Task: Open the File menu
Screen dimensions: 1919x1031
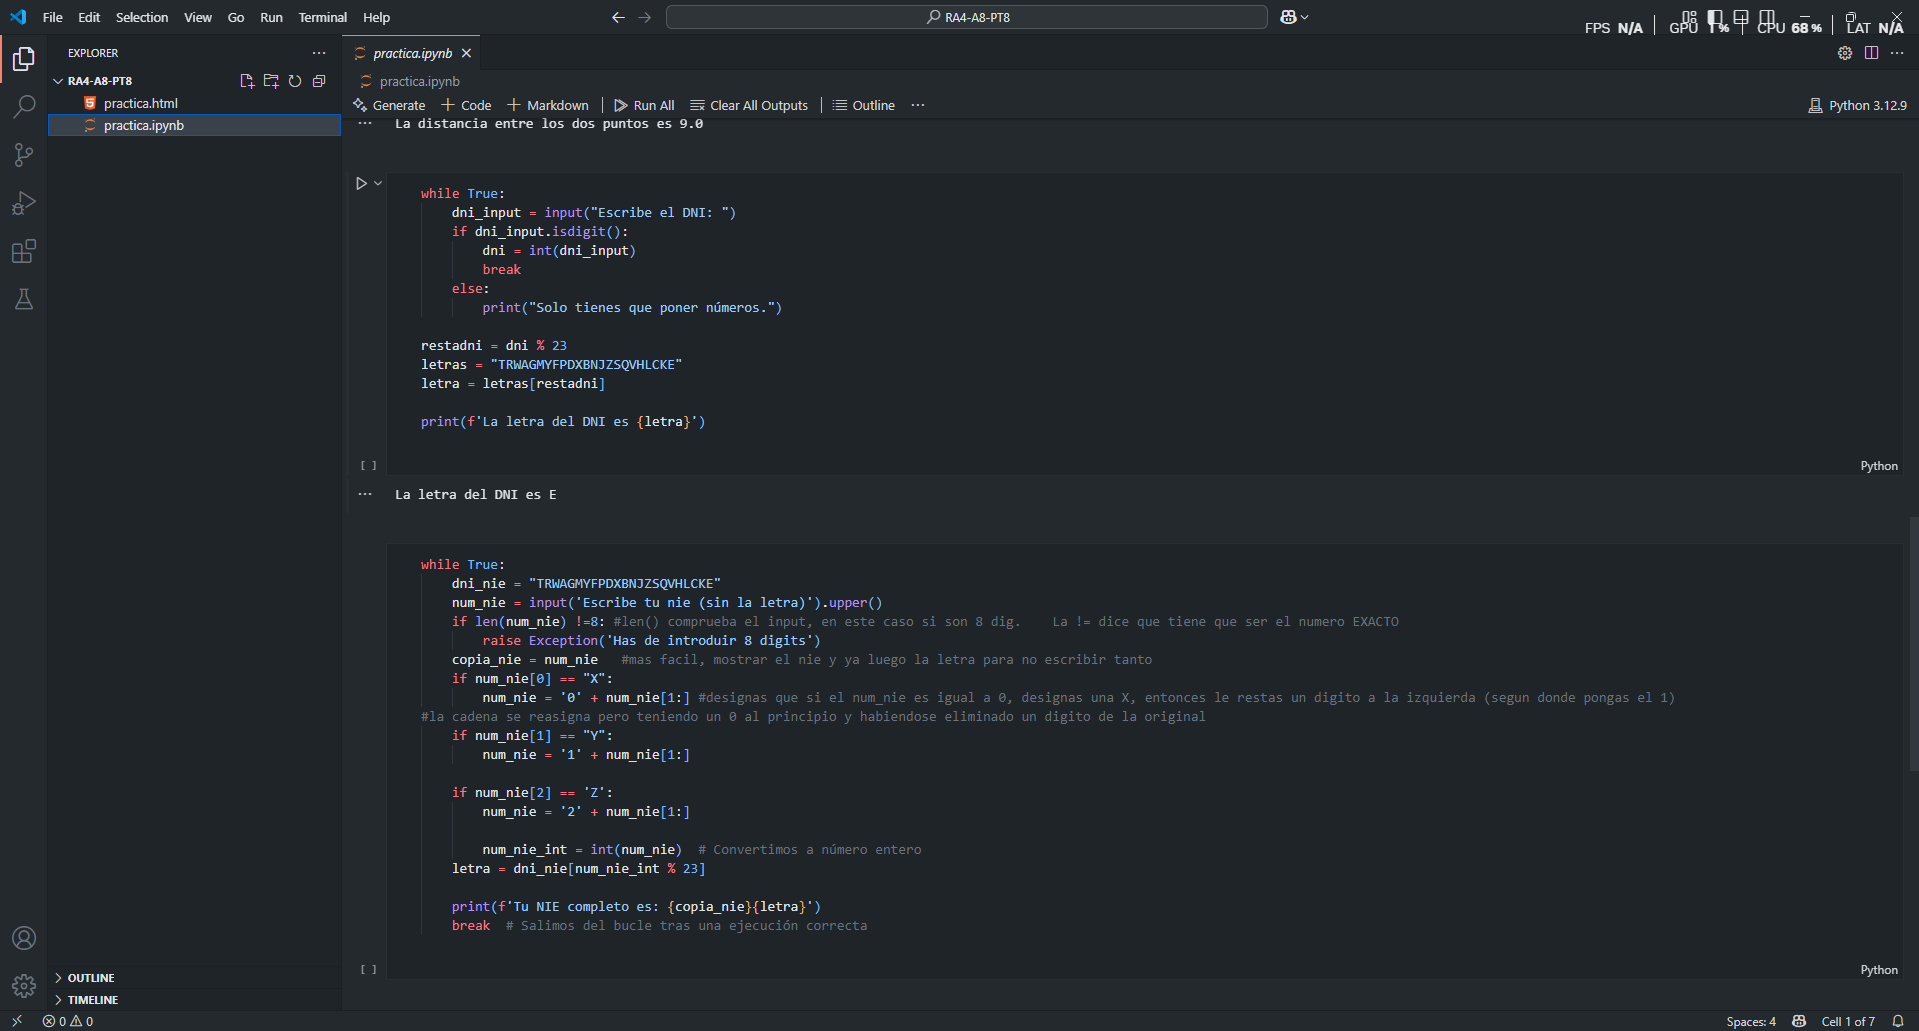Action: [x=53, y=17]
